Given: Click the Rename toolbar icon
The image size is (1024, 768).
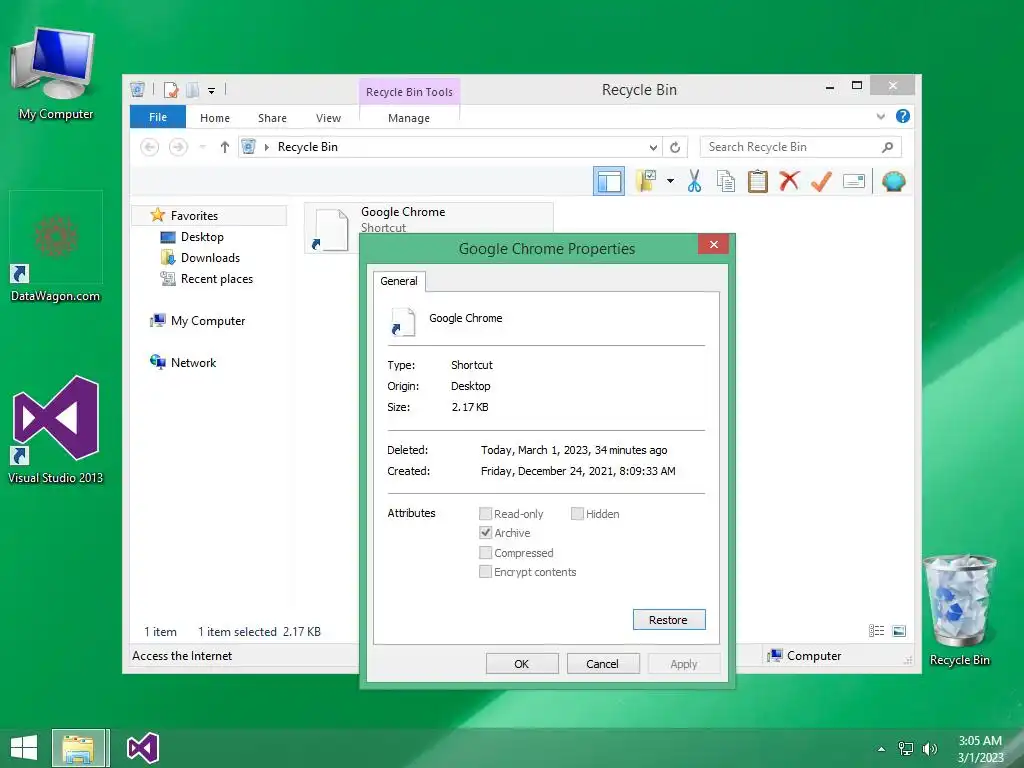Looking at the screenshot, I should [x=854, y=181].
